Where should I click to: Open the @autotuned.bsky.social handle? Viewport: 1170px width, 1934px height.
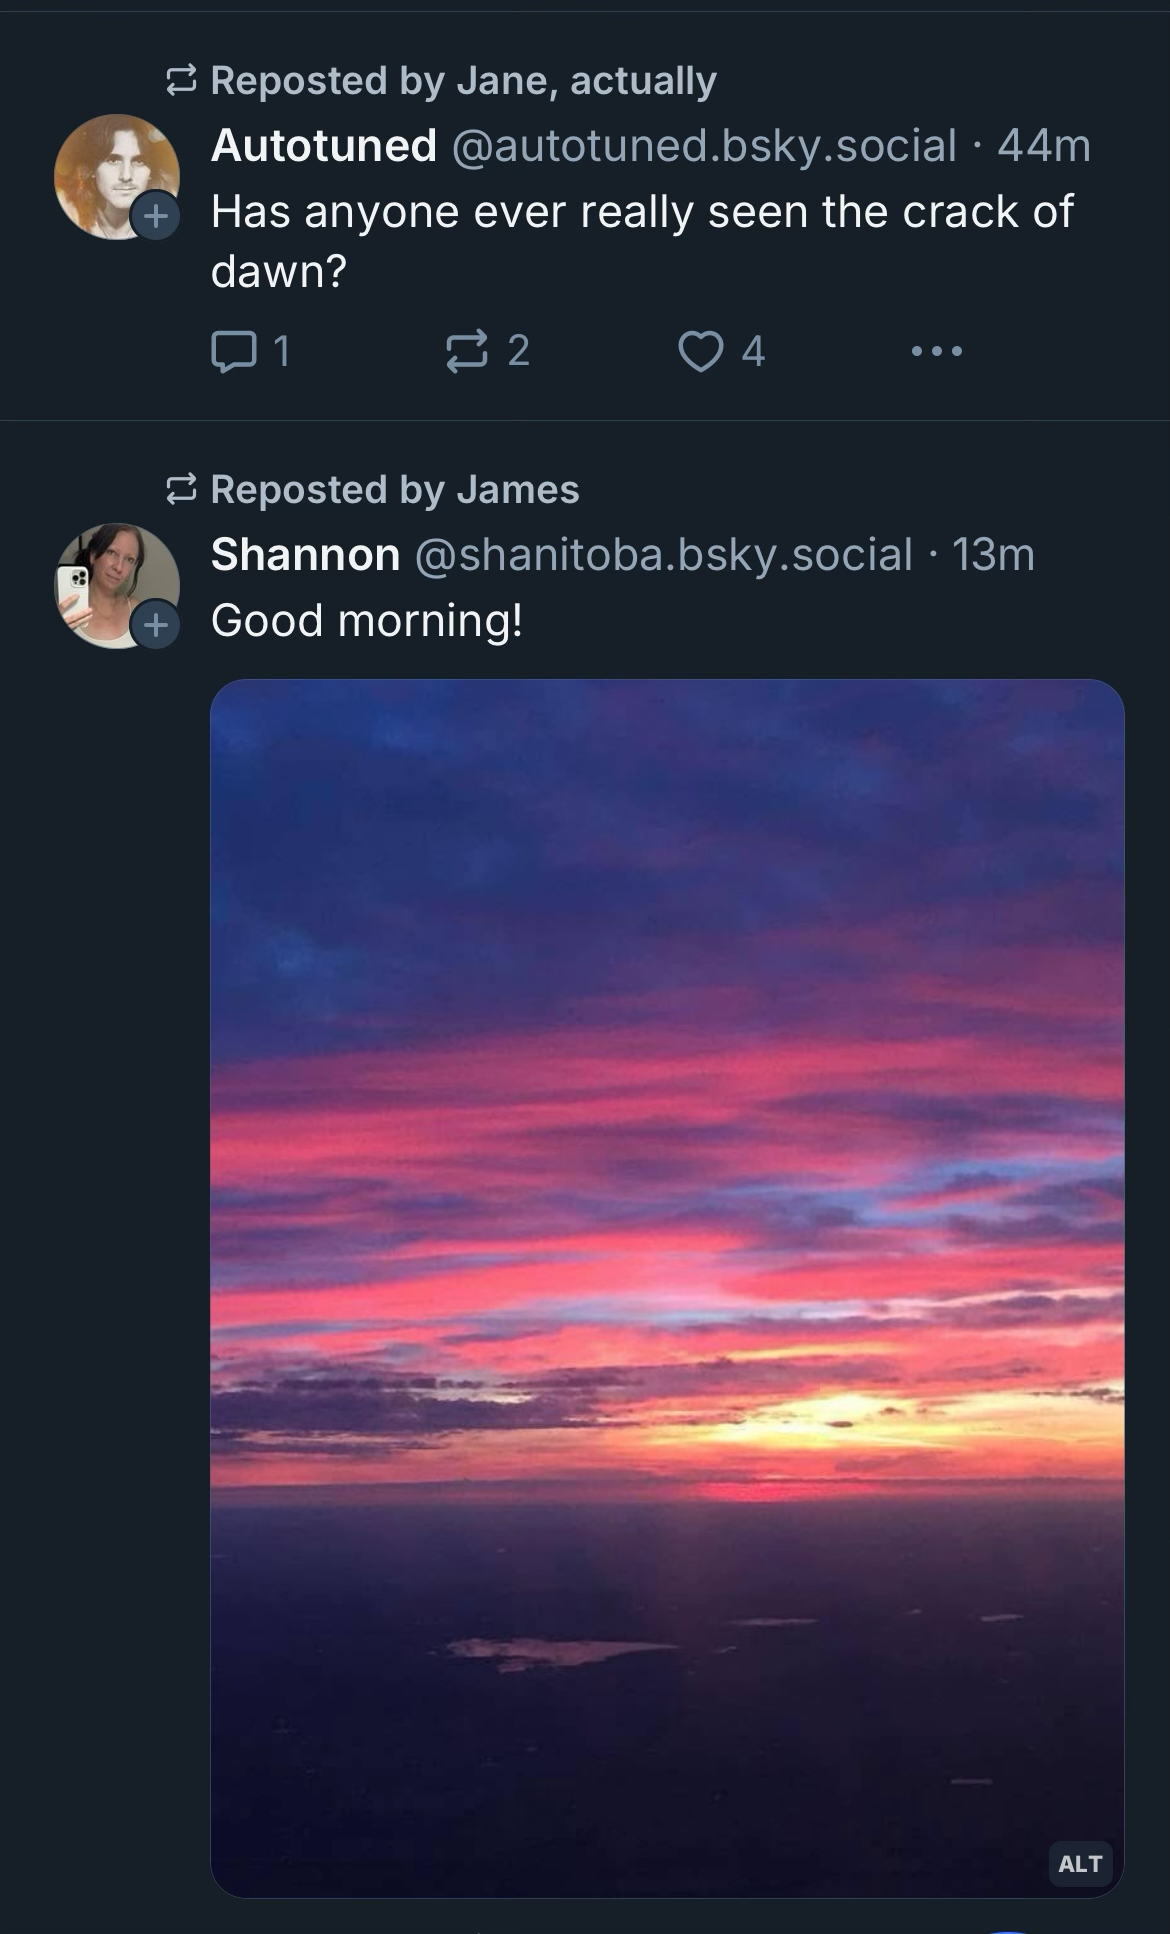pyautogui.click(x=704, y=146)
